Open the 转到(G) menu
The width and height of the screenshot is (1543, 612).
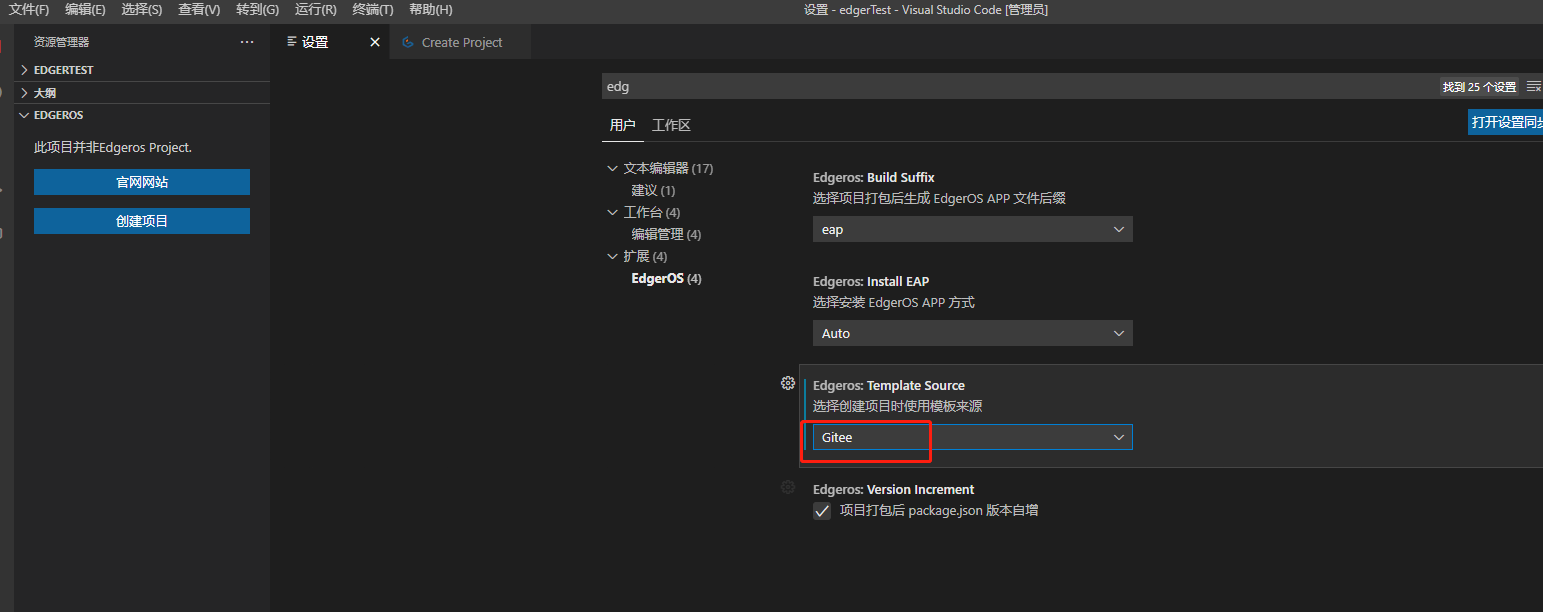click(257, 9)
